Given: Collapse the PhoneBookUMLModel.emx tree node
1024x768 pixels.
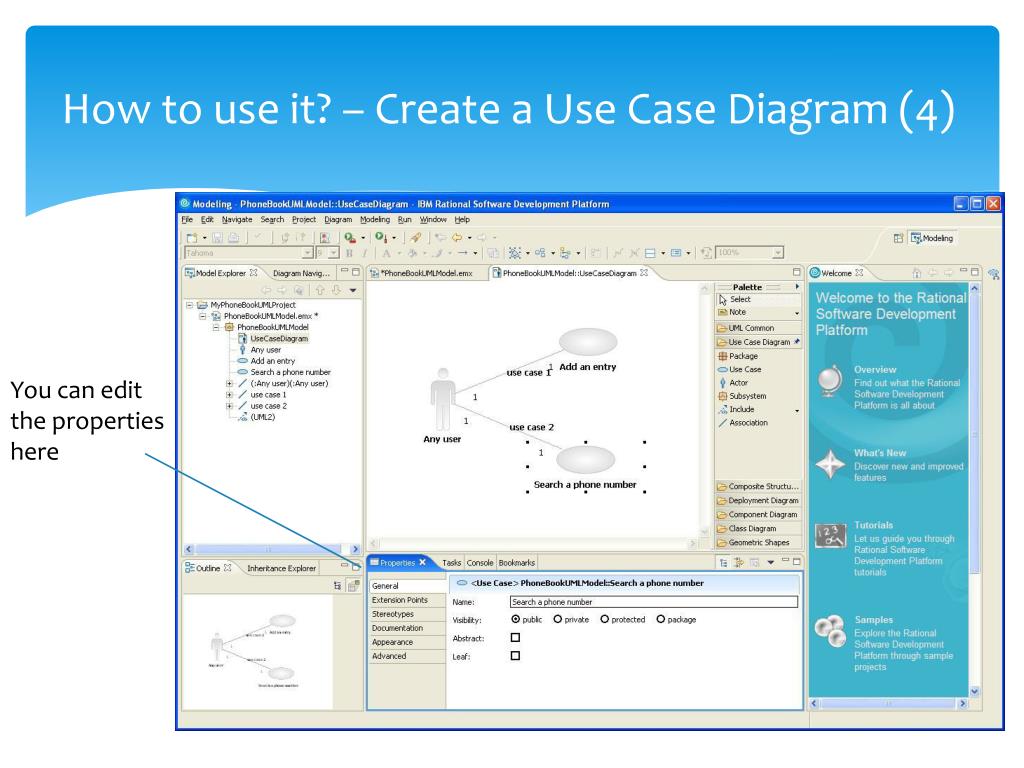Looking at the screenshot, I should click(202, 316).
